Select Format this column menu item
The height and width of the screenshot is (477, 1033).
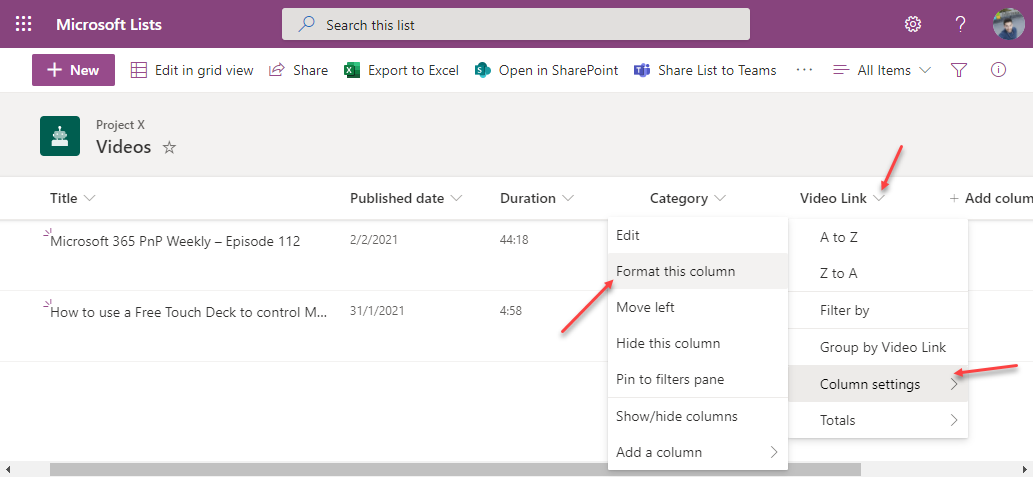coord(675,271)
